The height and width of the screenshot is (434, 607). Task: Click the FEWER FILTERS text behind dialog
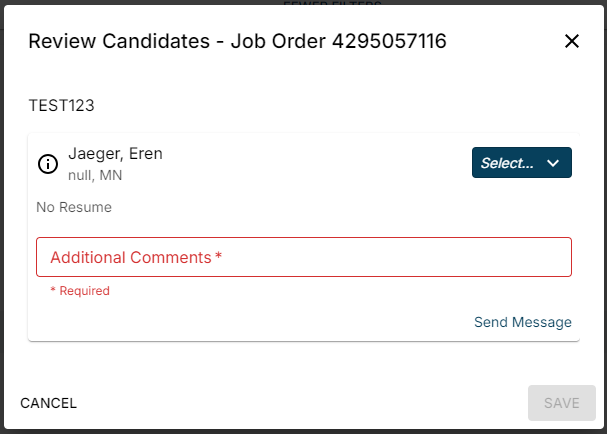[x=332, y=4]
